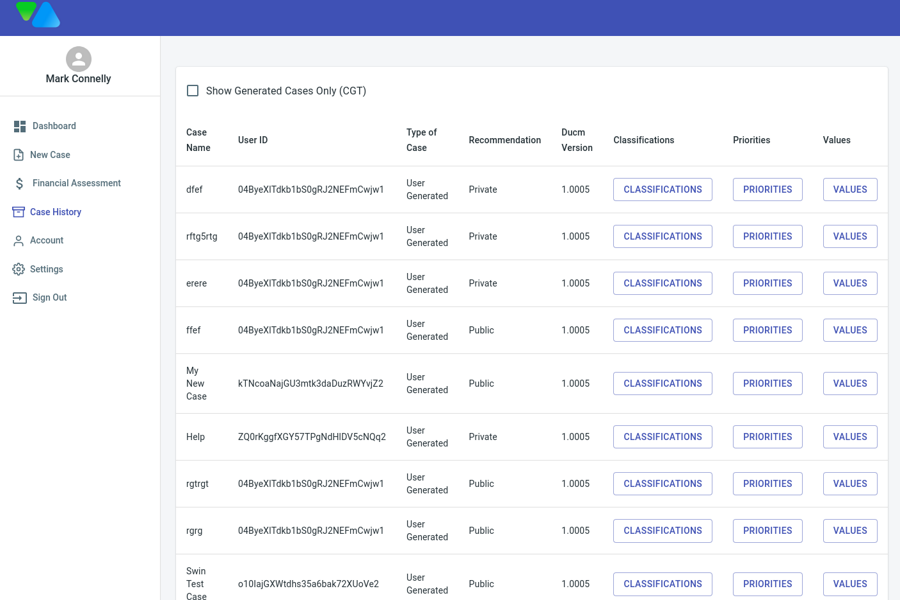Click the Case Name column header
This screenshot has width=900, height=600.
point(198,140)
